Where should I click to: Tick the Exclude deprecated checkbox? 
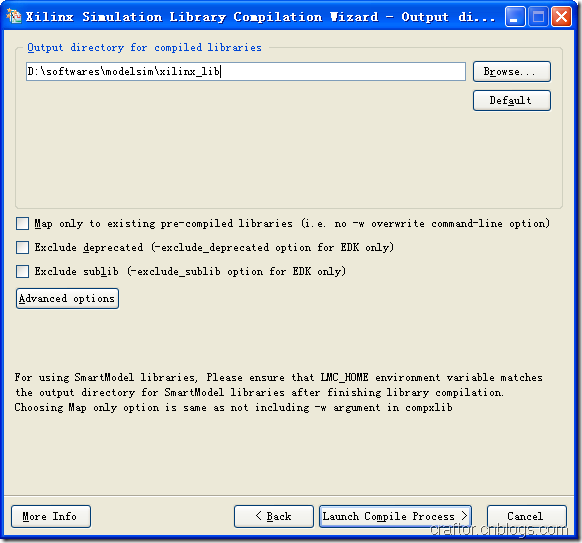click(x=22, y=248)
